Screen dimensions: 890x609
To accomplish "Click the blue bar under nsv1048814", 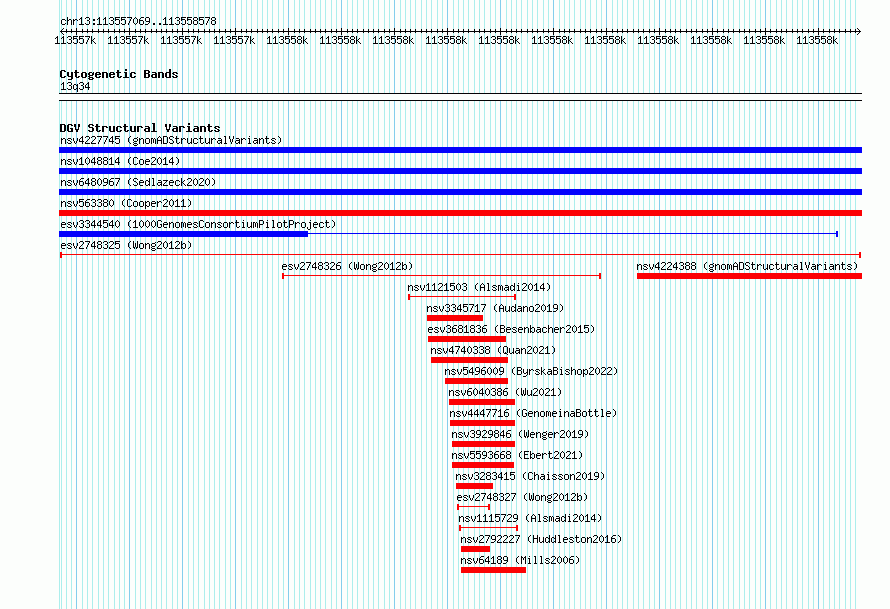I will point(460,171).
